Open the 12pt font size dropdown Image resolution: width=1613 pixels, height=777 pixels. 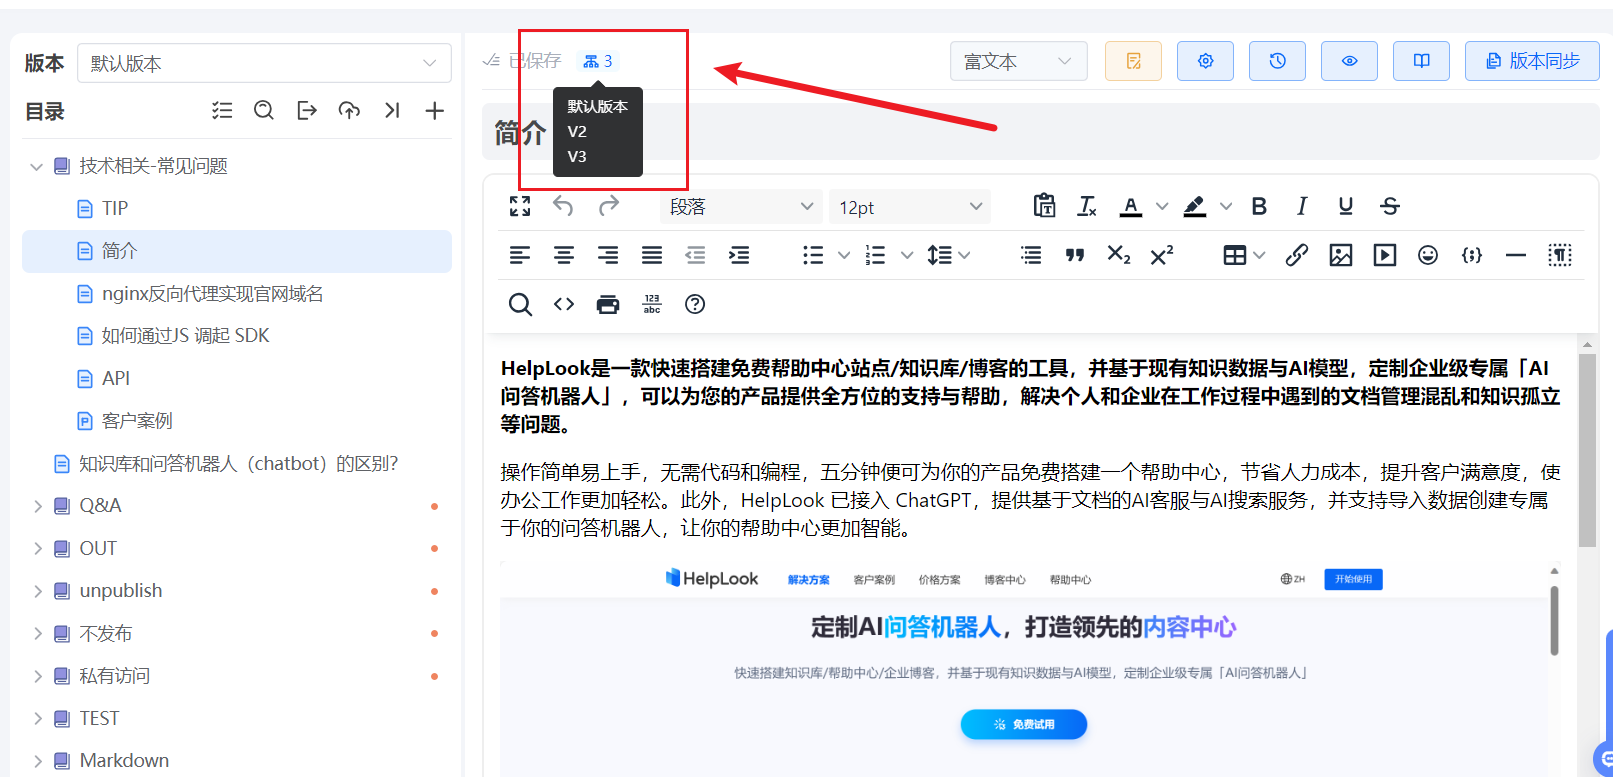pos(910,206)
